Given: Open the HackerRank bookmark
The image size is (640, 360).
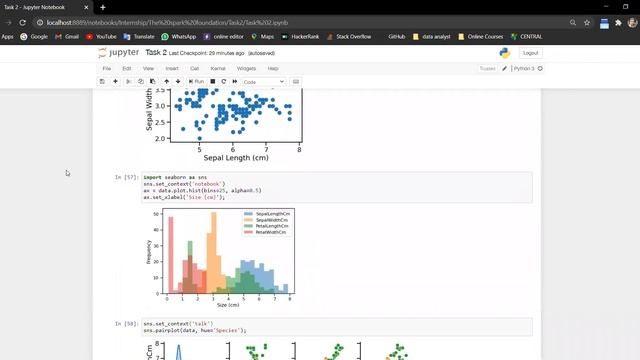Looking at the screenshot, I should pos(300,37).
